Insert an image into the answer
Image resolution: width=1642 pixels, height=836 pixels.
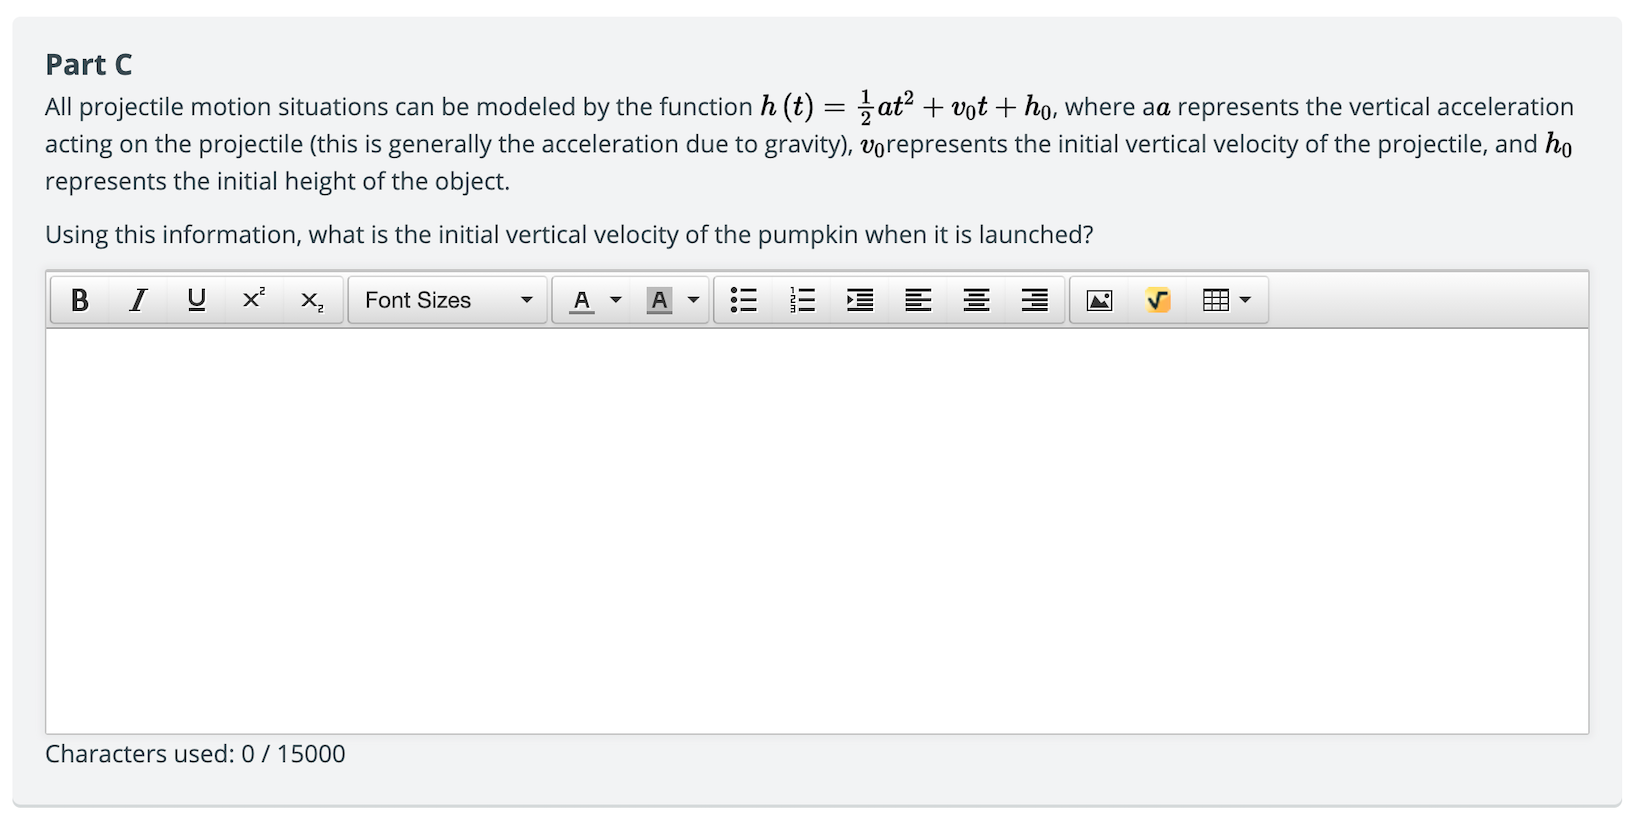tap(1099, 300)
